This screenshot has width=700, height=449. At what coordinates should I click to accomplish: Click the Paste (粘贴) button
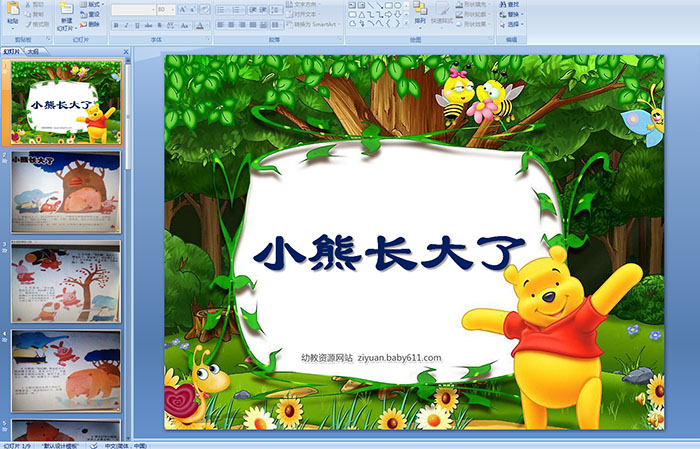tap(13, 13)
